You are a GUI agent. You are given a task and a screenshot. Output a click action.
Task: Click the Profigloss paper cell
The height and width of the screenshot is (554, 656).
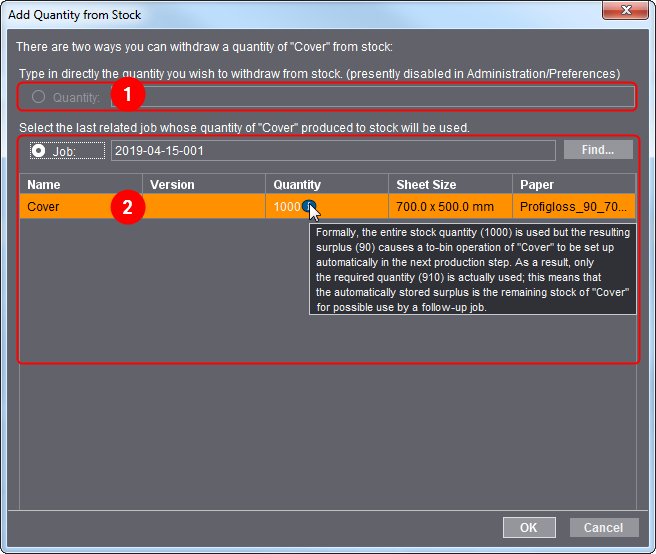click(574, 207)
